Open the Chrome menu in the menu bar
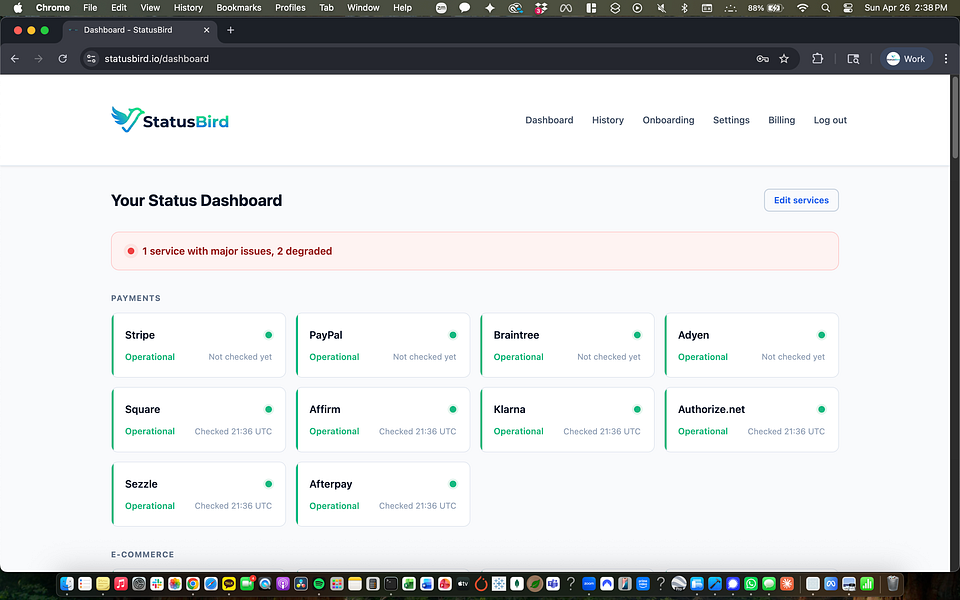The width and height of the screenshot is (960, 600). [x=53, y=8]
